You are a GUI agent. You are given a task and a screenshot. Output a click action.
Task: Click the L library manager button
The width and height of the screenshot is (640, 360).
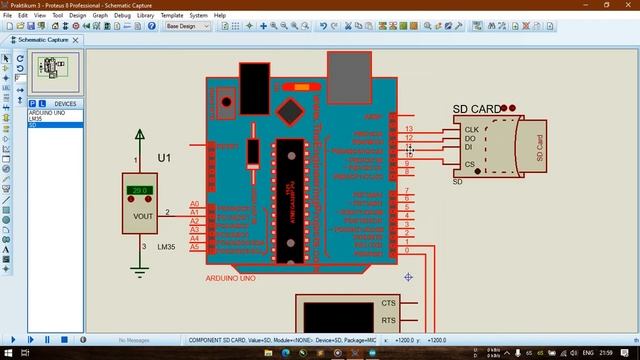click(x=42, y=104)
